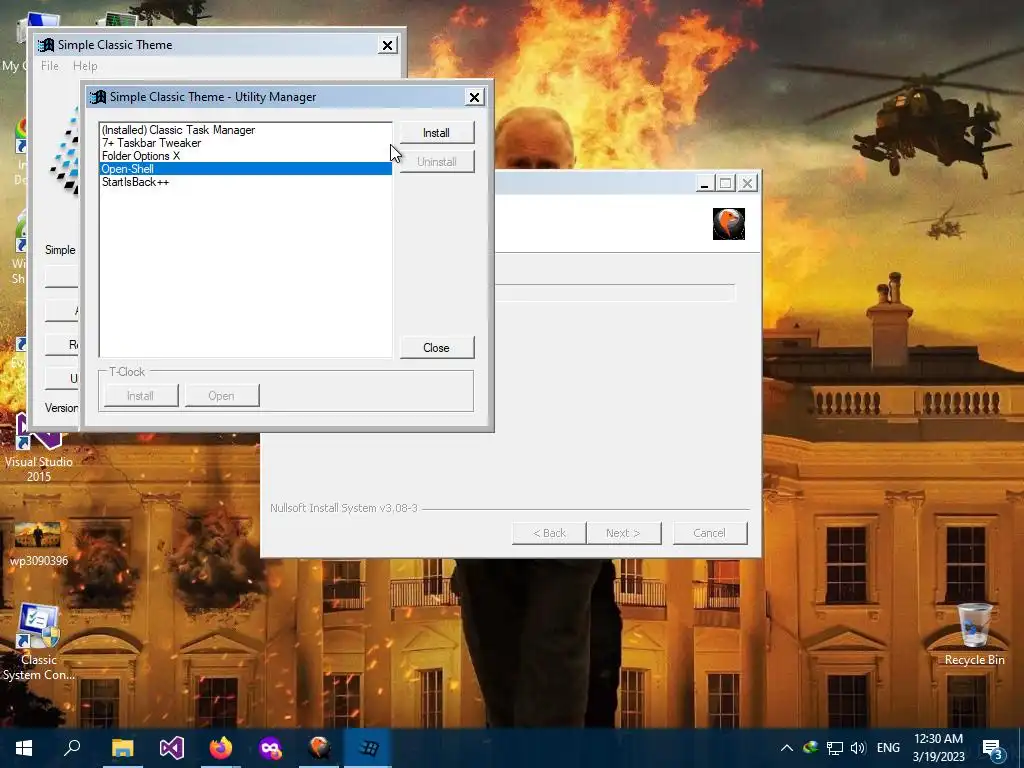
Task: Click ENG language indicator
Action: coord(888,748)
